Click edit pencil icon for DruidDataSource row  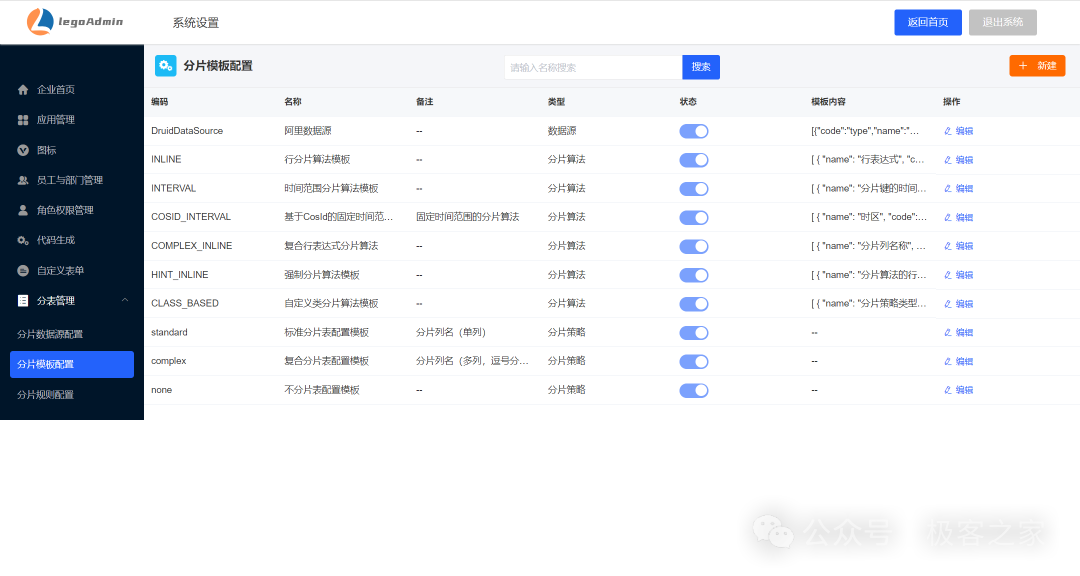(x=948, y=131)
